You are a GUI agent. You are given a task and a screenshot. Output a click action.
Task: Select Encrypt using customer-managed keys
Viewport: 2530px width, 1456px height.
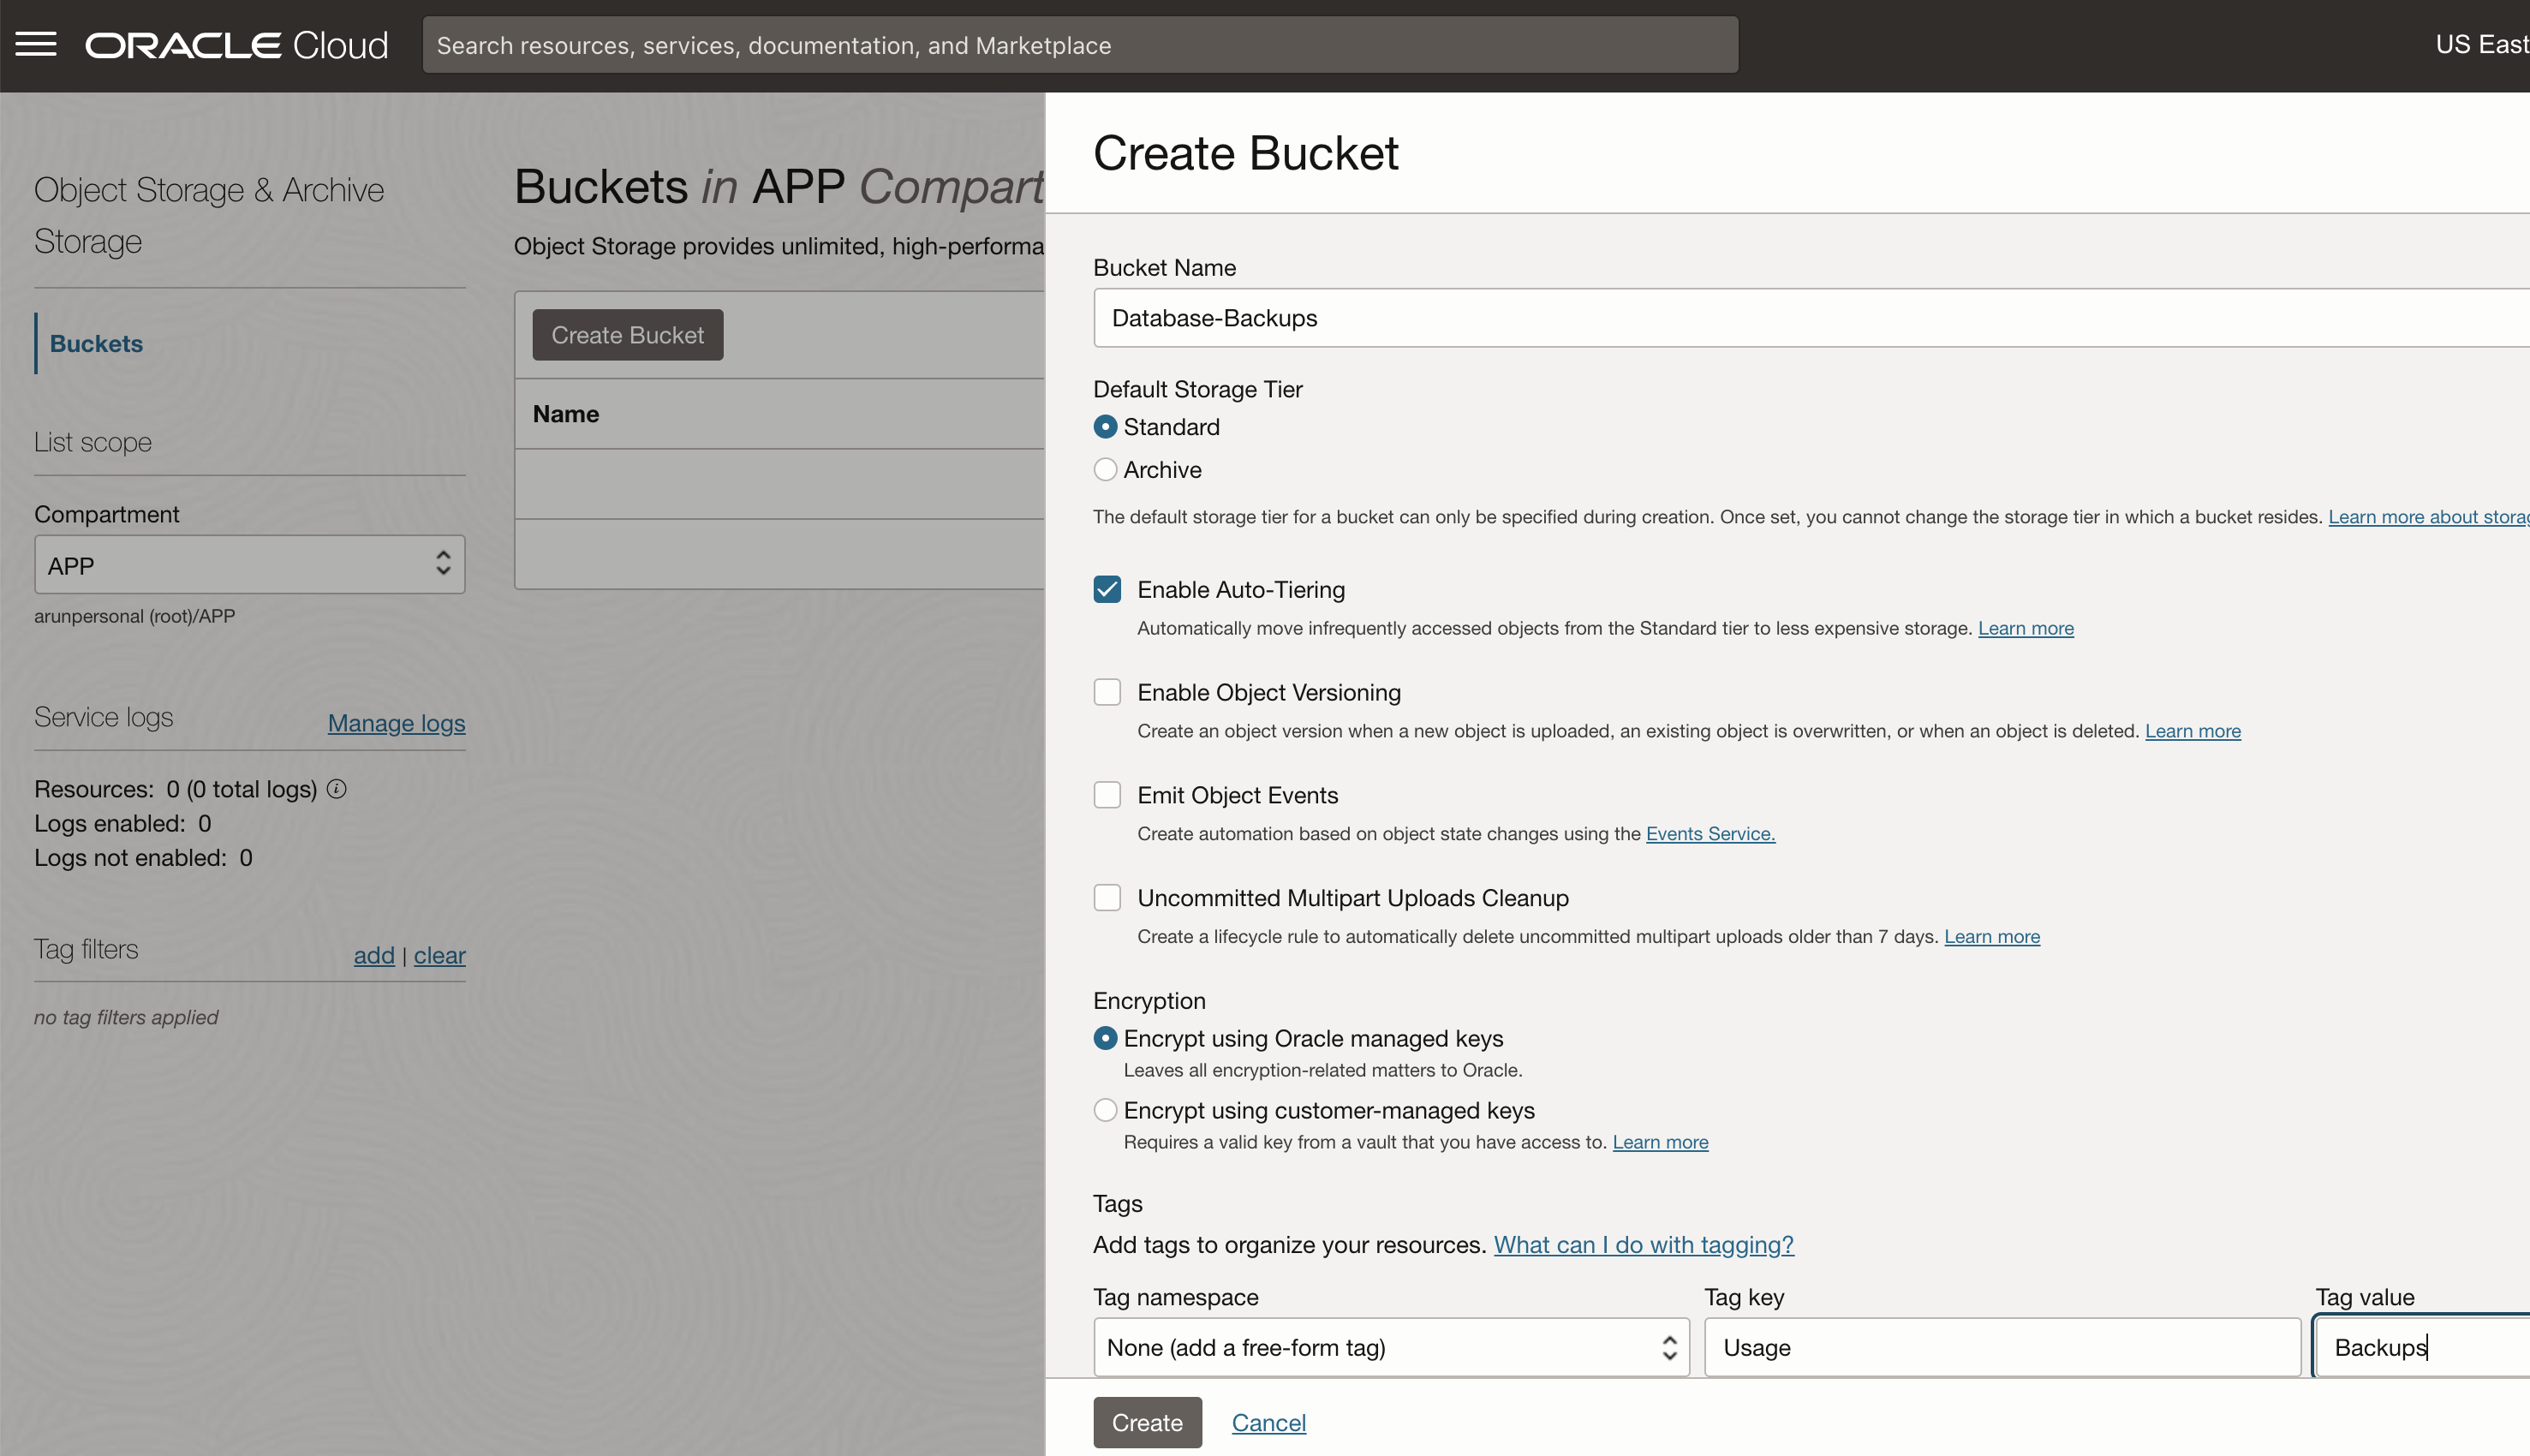[1105, 1110]
